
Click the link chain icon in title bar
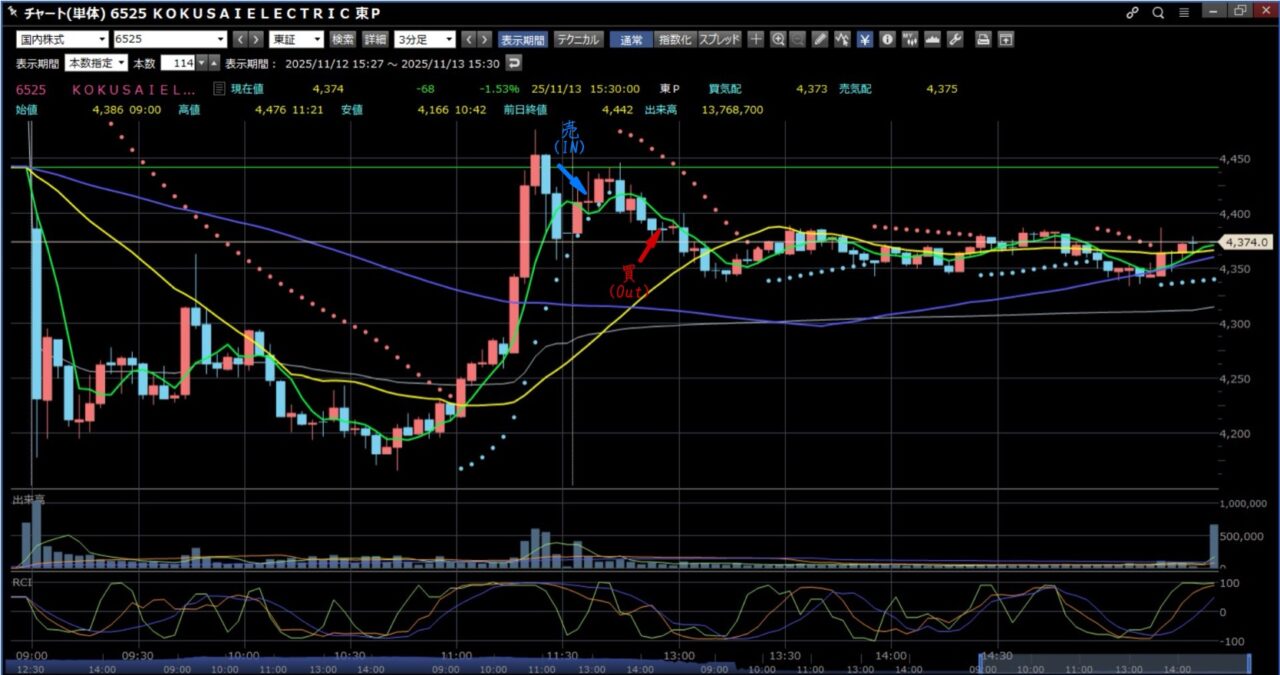click(x=1133, y=13)
